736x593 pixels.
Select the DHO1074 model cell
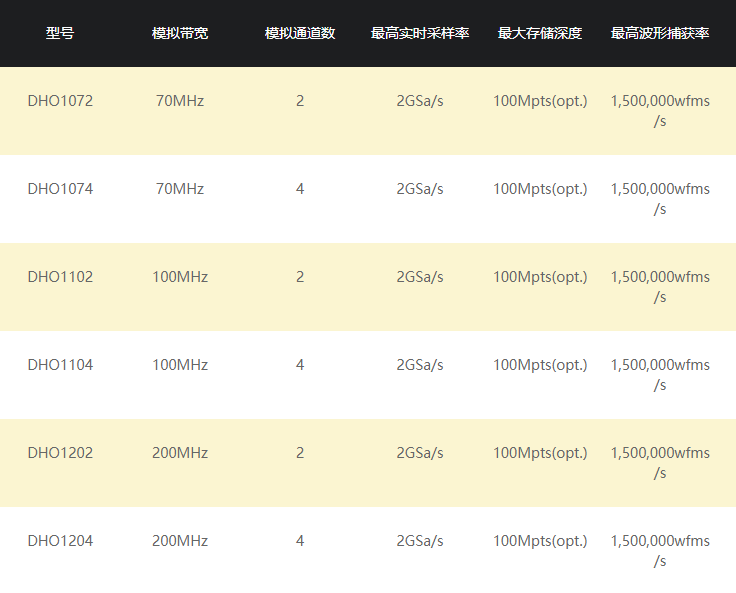(x=60, y=189)
